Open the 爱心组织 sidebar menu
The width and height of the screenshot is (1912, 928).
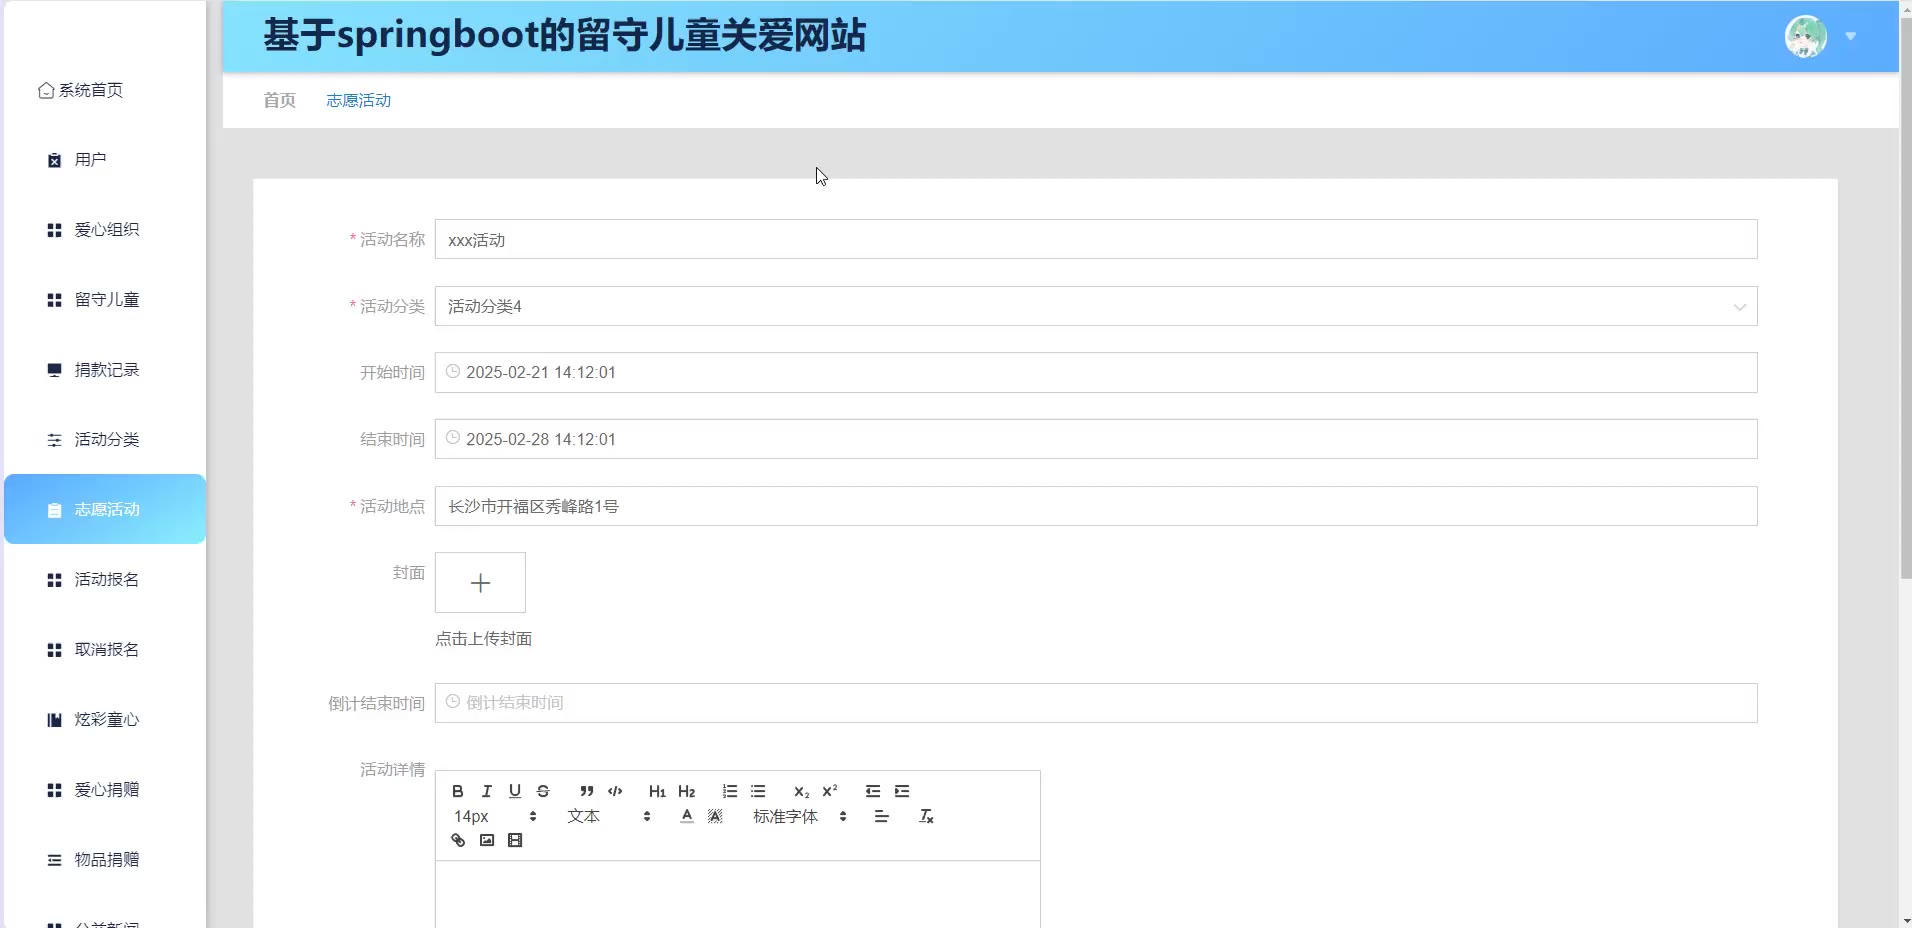105,230
